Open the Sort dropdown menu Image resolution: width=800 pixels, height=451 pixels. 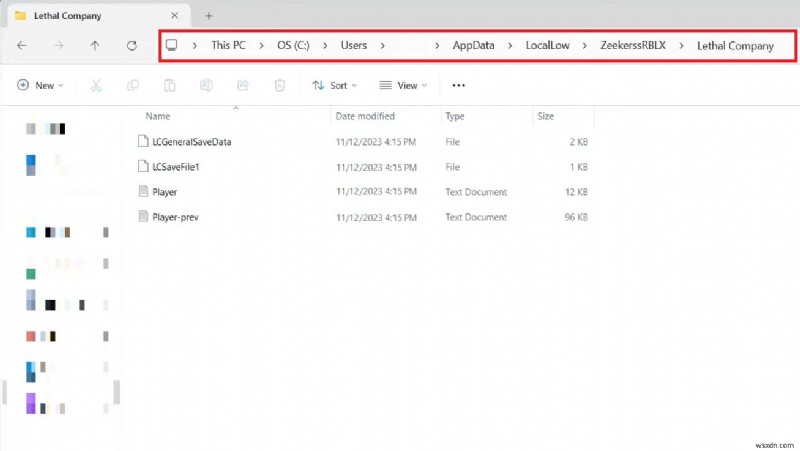click(x=335, y=85)
